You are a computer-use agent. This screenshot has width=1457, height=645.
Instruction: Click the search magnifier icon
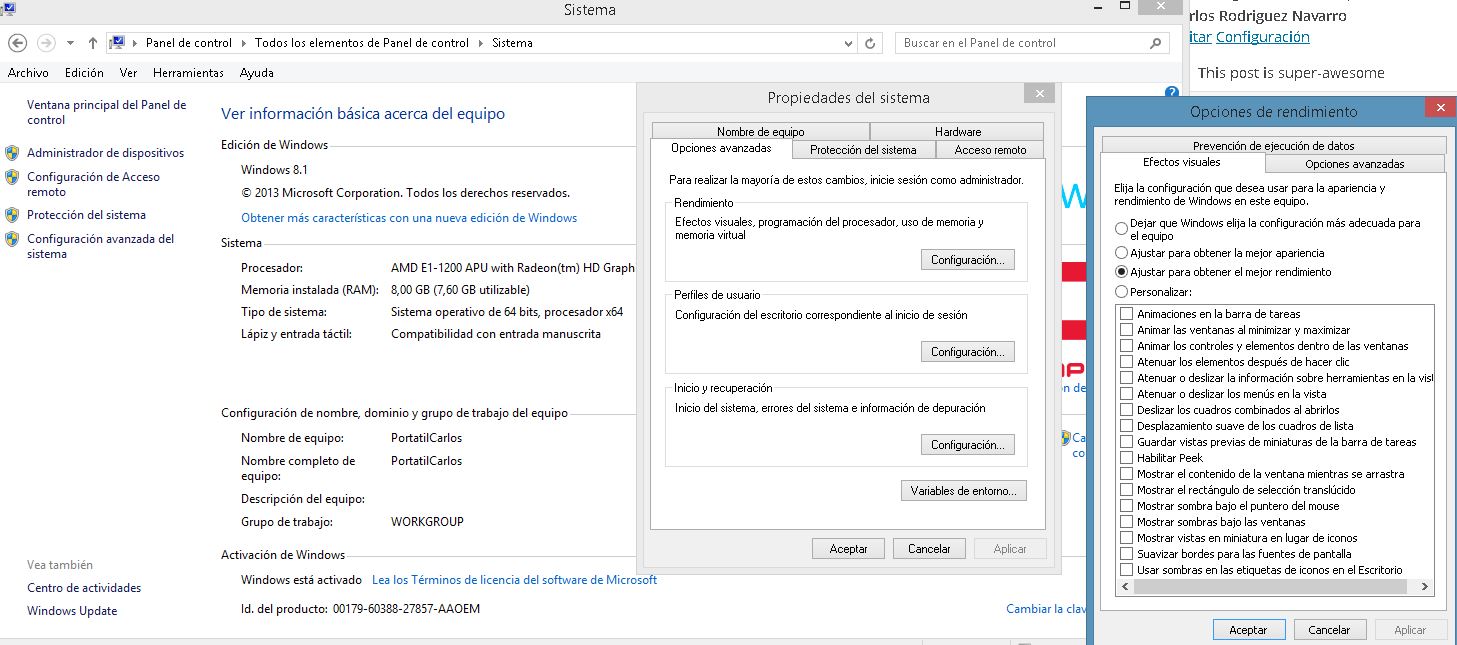[x=1156, y=43]
